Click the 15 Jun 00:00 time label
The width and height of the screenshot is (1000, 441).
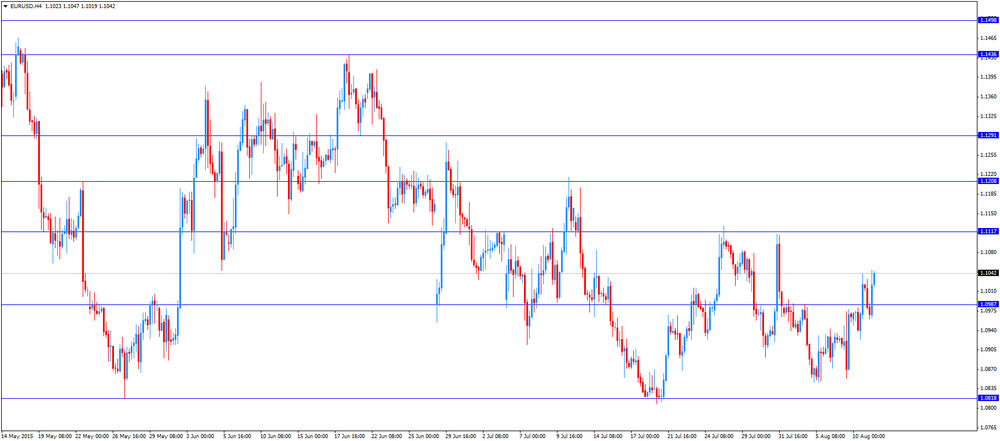(x=313, y=436)
